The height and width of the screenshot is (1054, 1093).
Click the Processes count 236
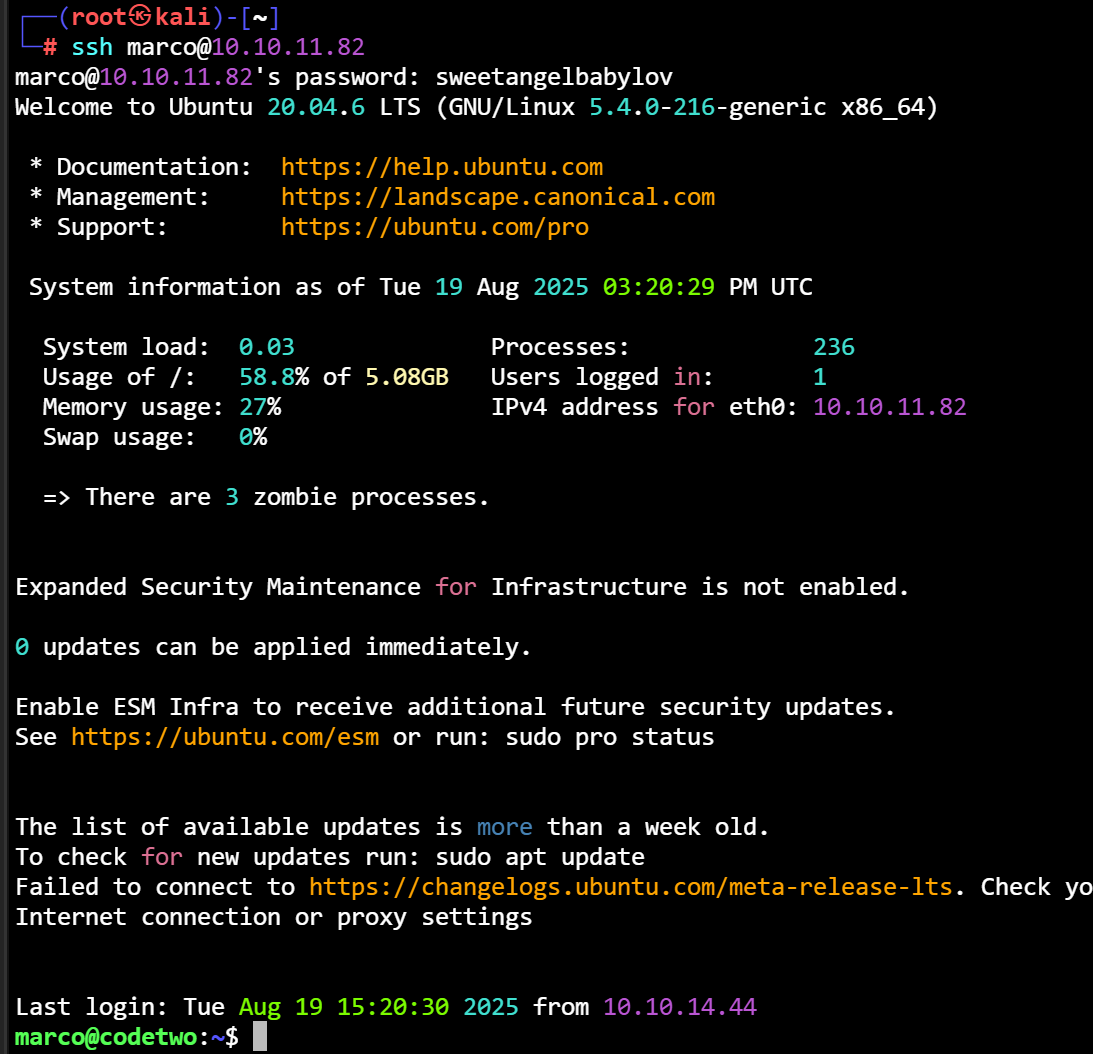pos(833,347)
